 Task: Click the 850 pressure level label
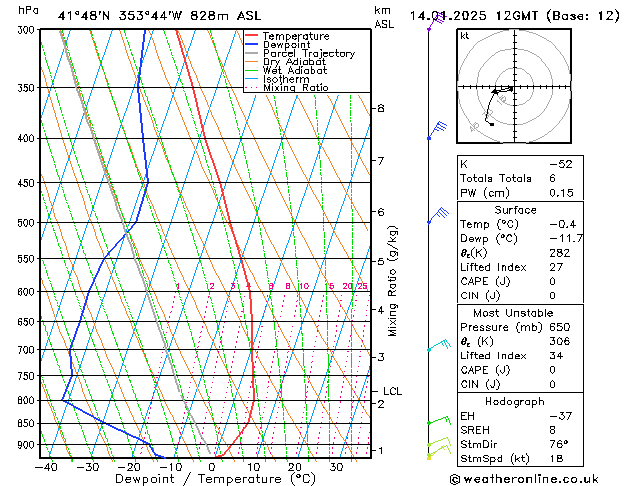click(x=28, y=423)
